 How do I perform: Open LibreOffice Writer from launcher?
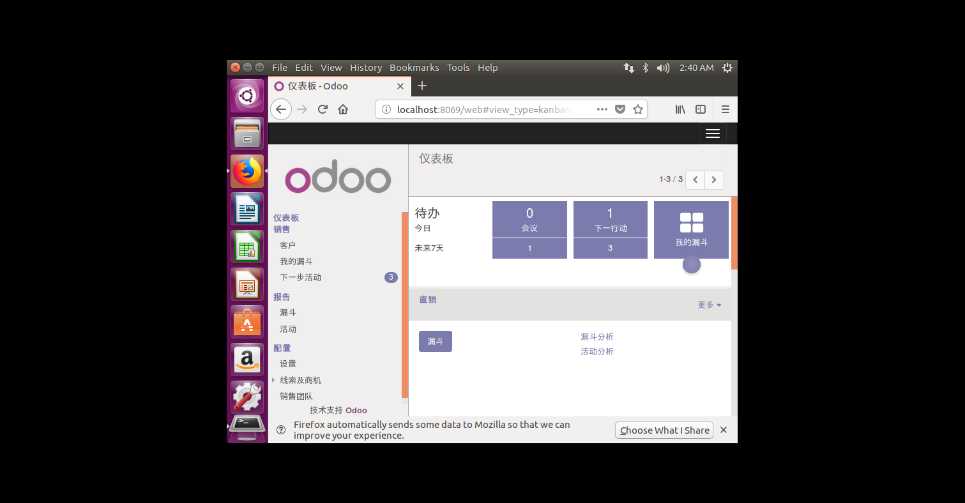point(247,209)
